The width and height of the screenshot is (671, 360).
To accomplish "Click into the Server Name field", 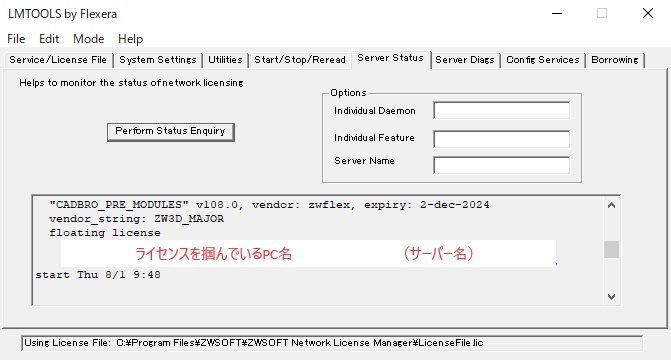I will (502, 165).
